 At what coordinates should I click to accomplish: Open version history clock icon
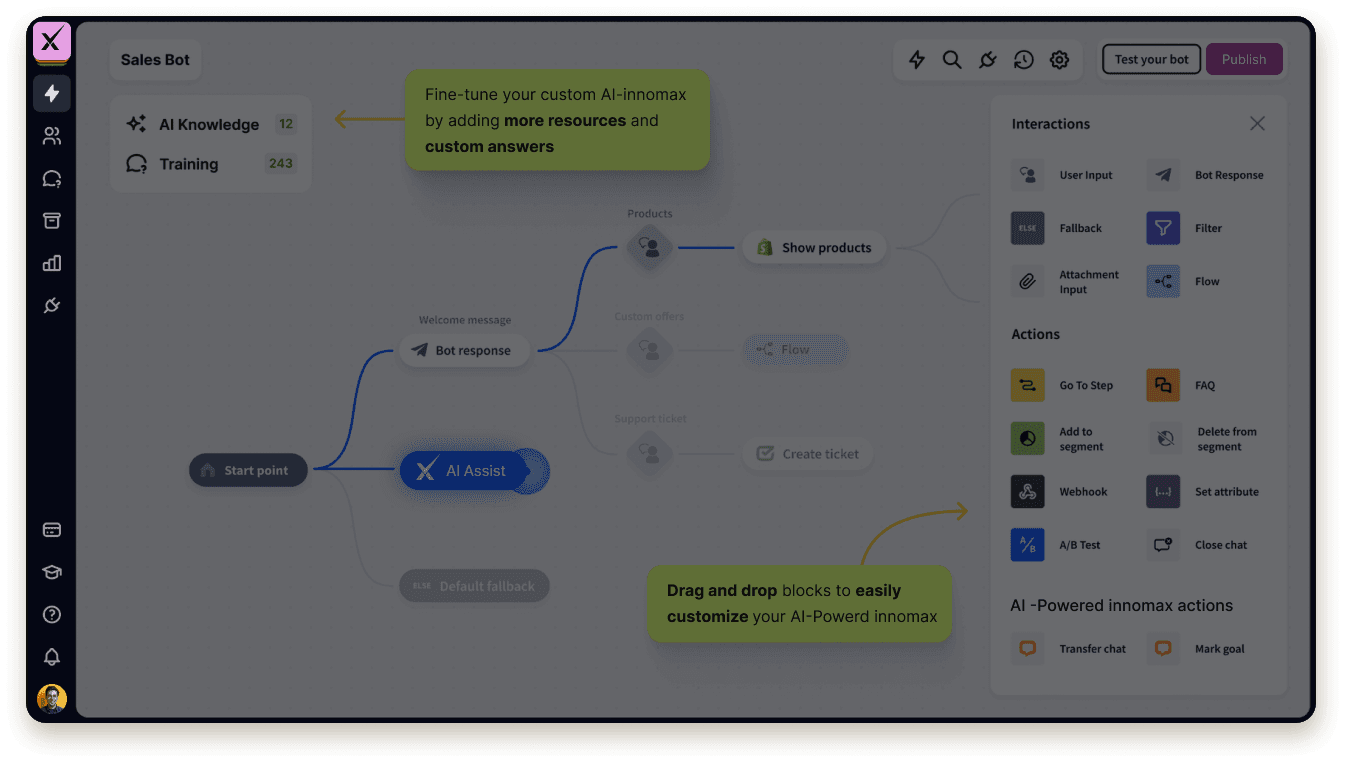point(1023,60)
